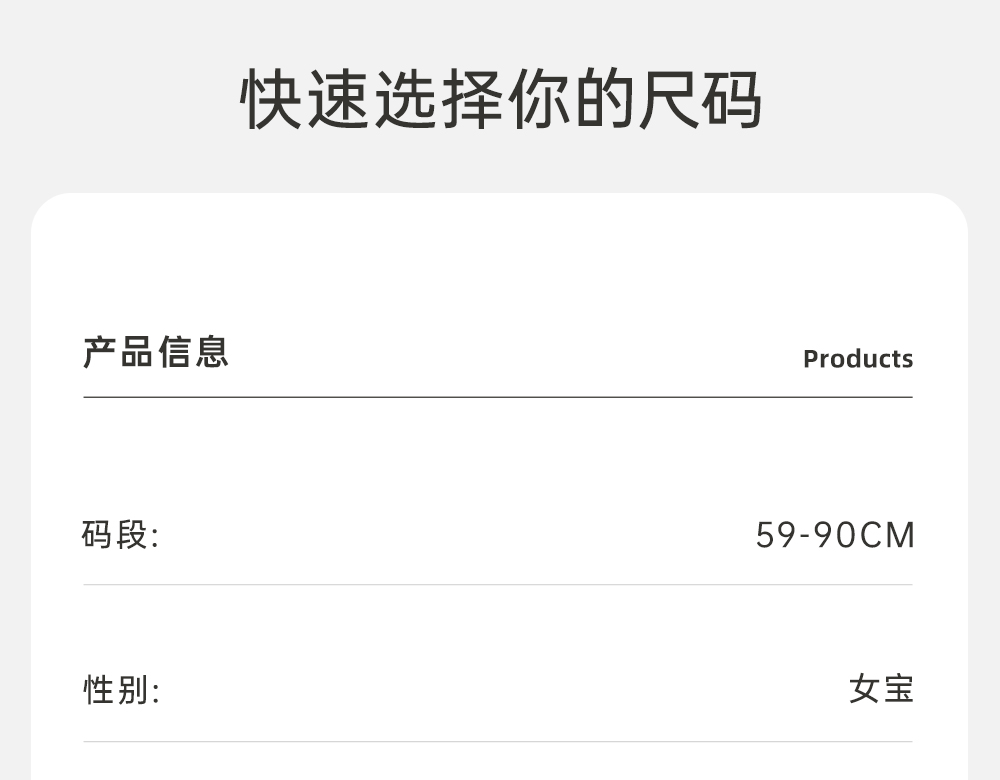
Task: Select the 性别: row label
Action: click(120, 690)
